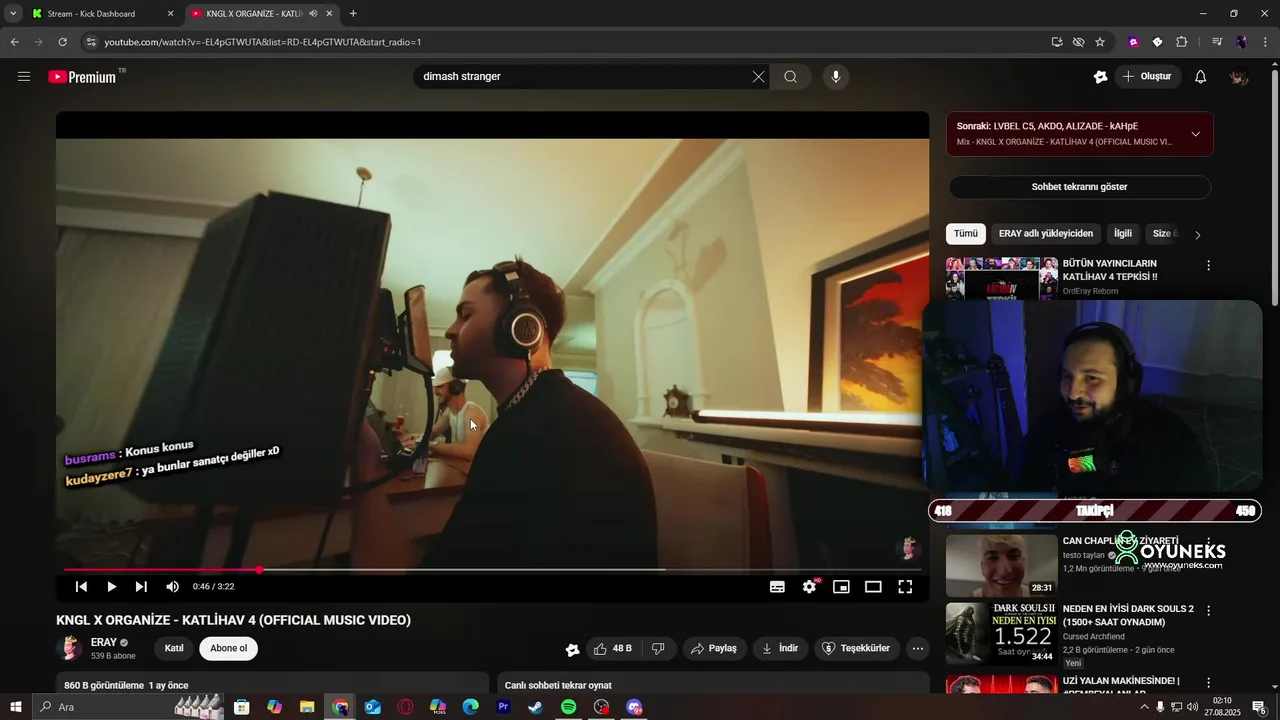The image size is (1280, 720).
Task: Seek using the red video progress bar
Action: pyautogui.click(x=492, y=570)
